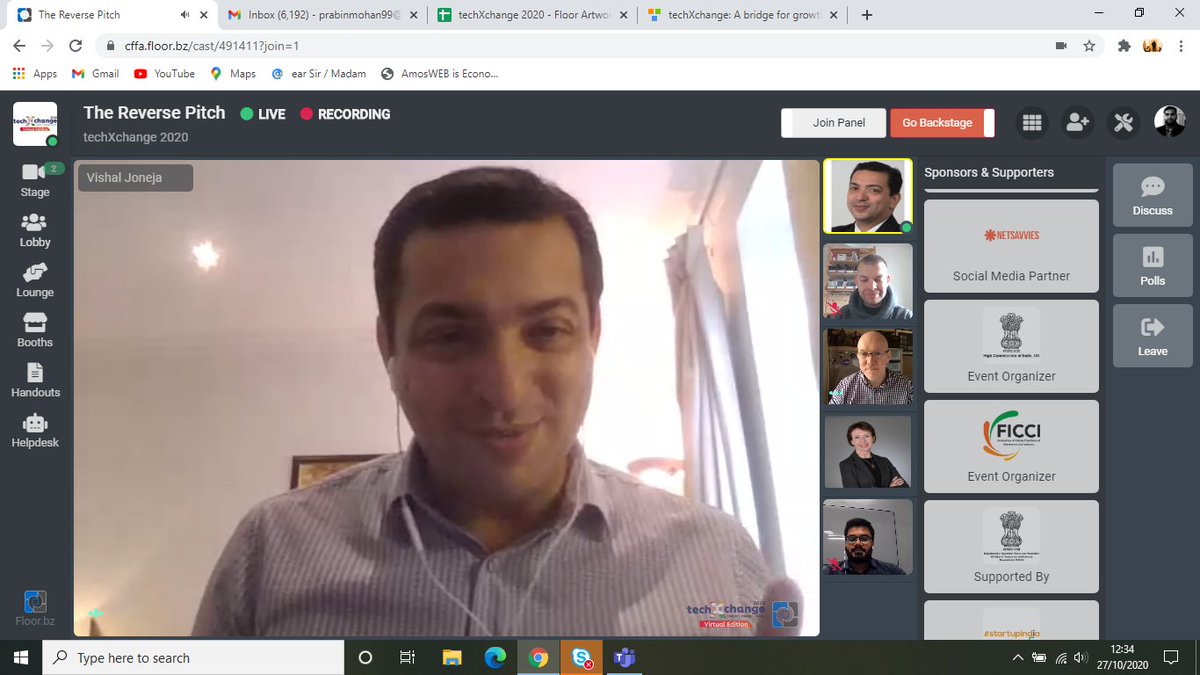Open YouTube bookmark
The height and width of the screenshot is (675, 1200).
coord(164,73)
